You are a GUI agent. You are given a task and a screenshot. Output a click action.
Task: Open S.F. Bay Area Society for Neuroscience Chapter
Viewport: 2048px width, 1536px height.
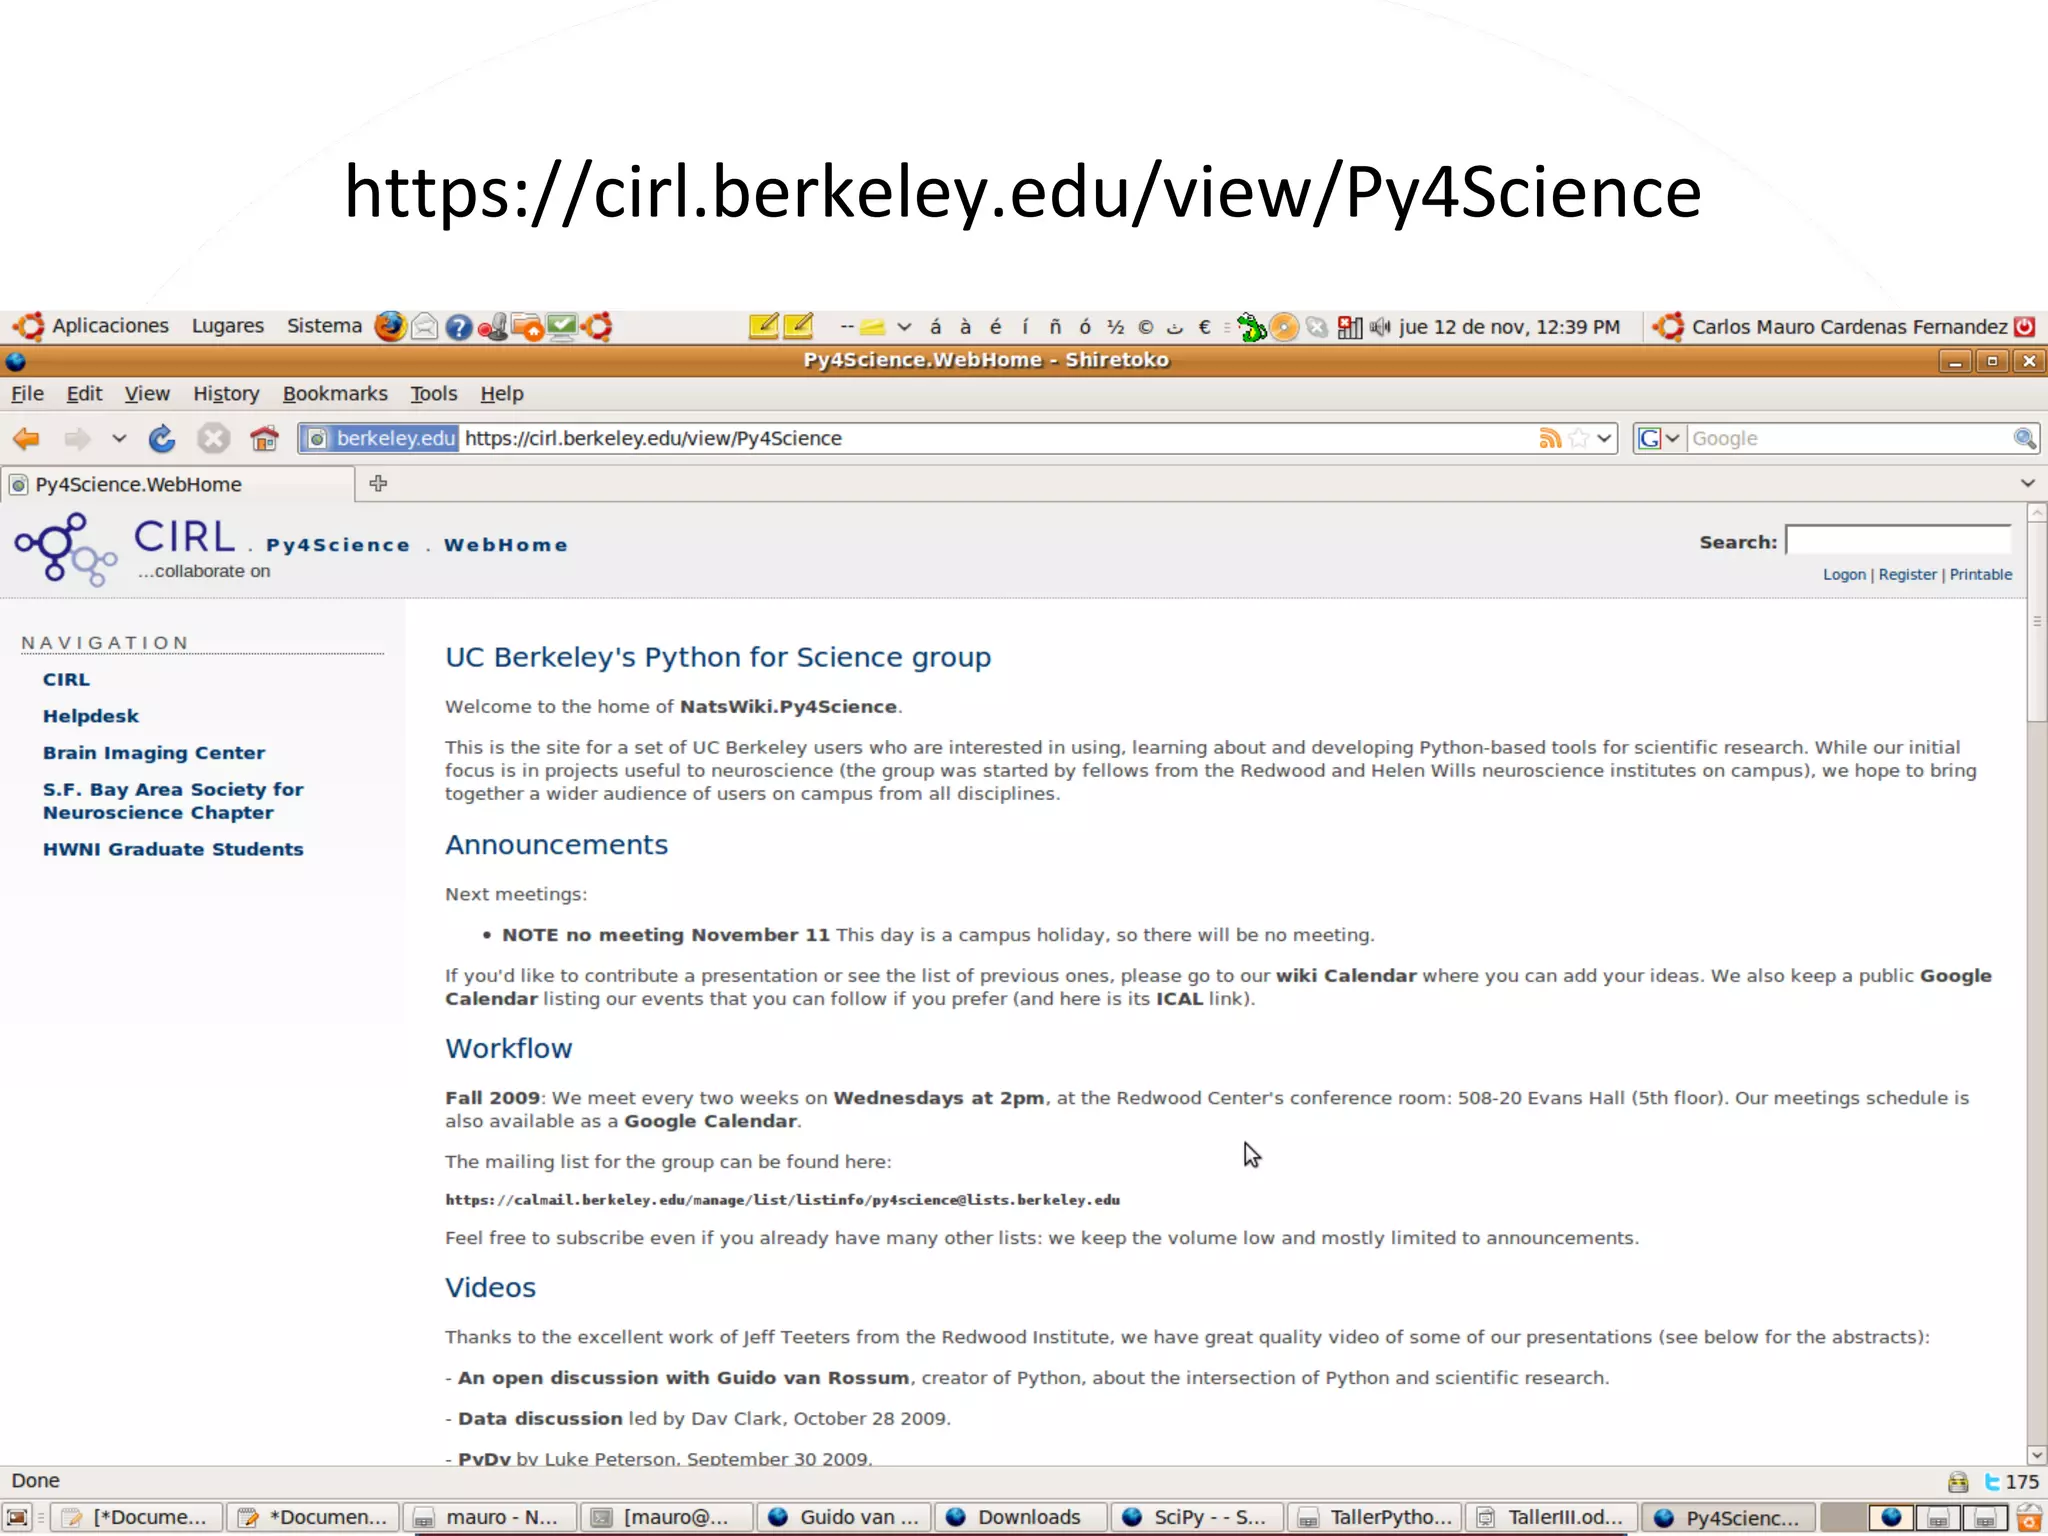[x=172, y=801]
